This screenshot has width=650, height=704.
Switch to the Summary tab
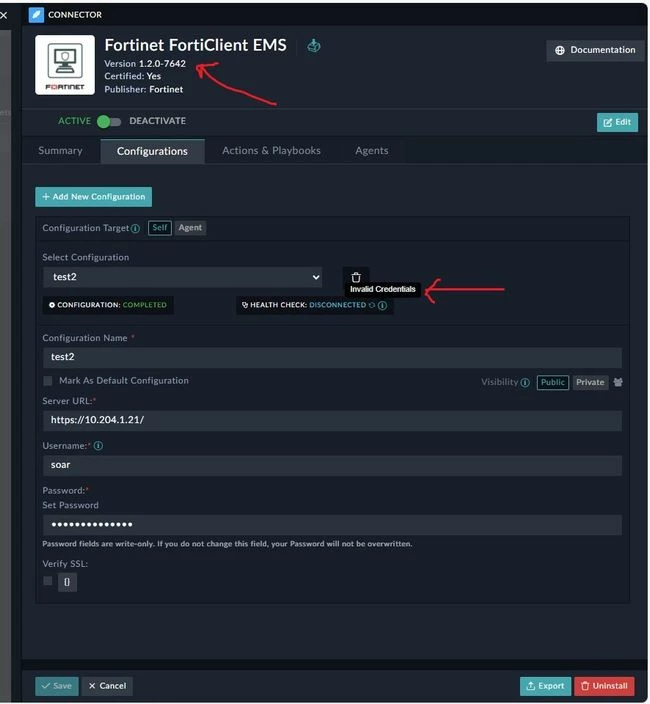[x=60, y=151]
